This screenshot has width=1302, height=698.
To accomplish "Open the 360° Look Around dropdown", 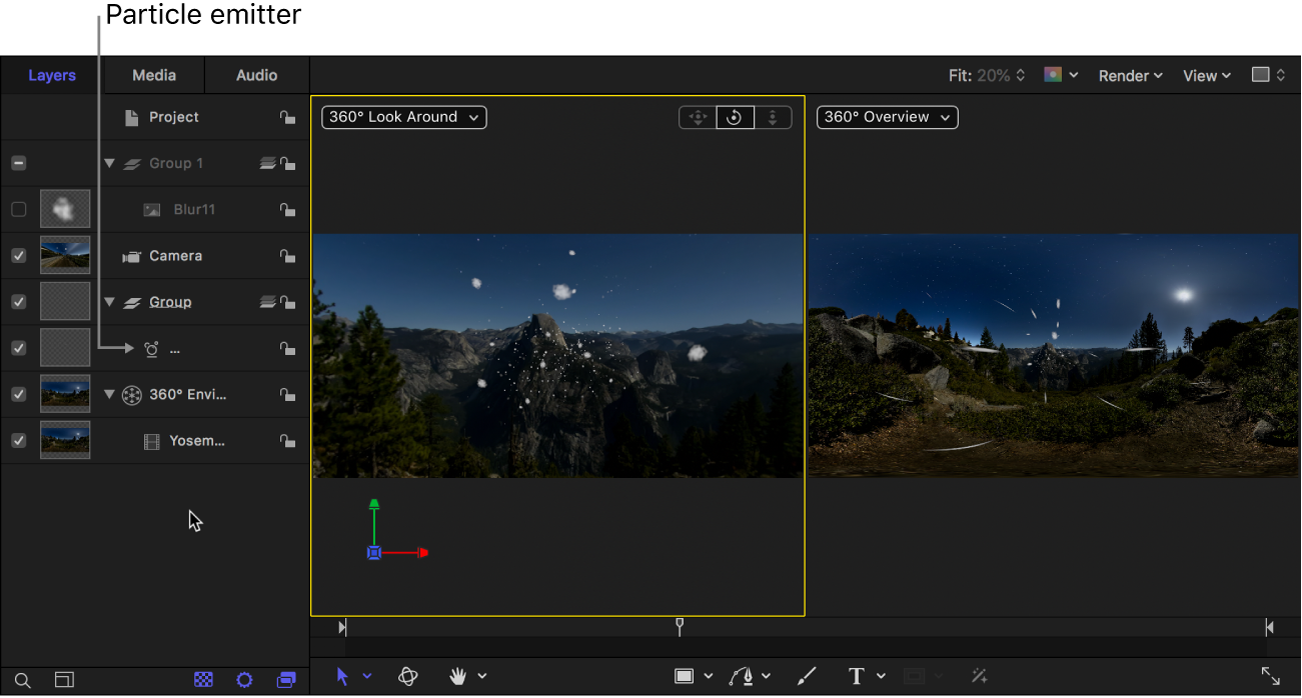I will click(x=403, y=117).
